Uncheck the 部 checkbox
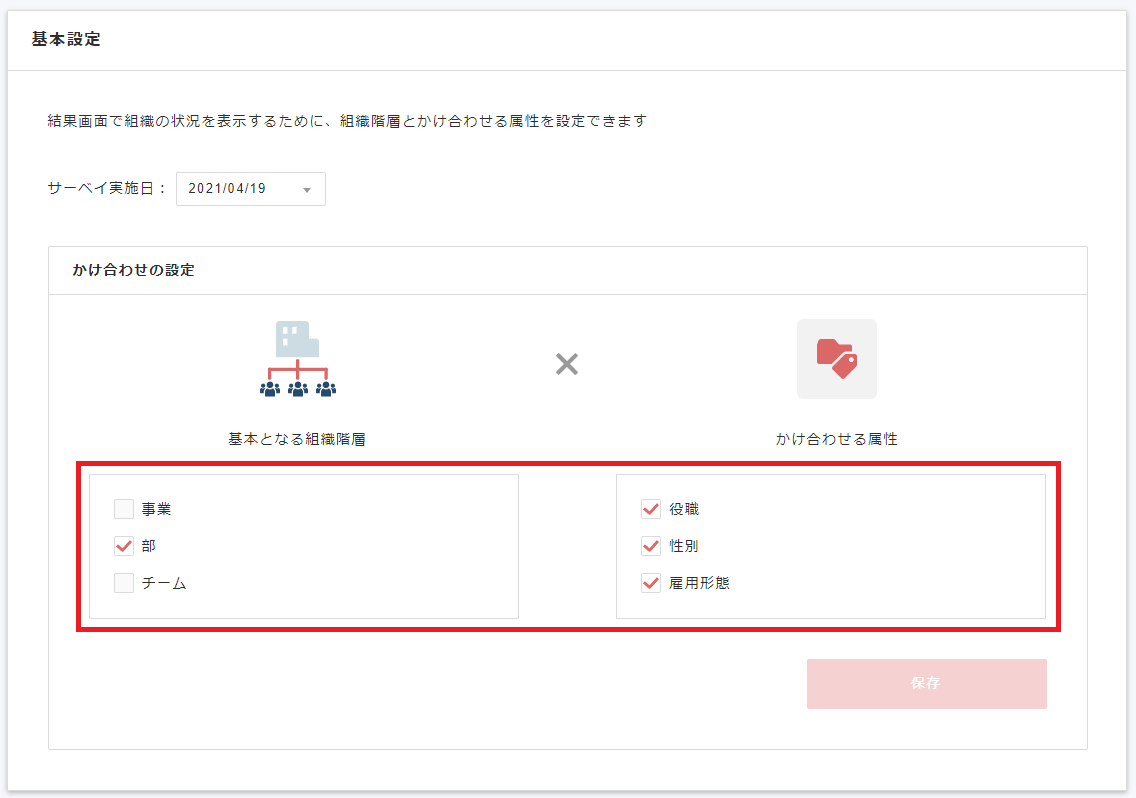The height and width of the screenshot is (798, 1136). click(x=124, y=546)
